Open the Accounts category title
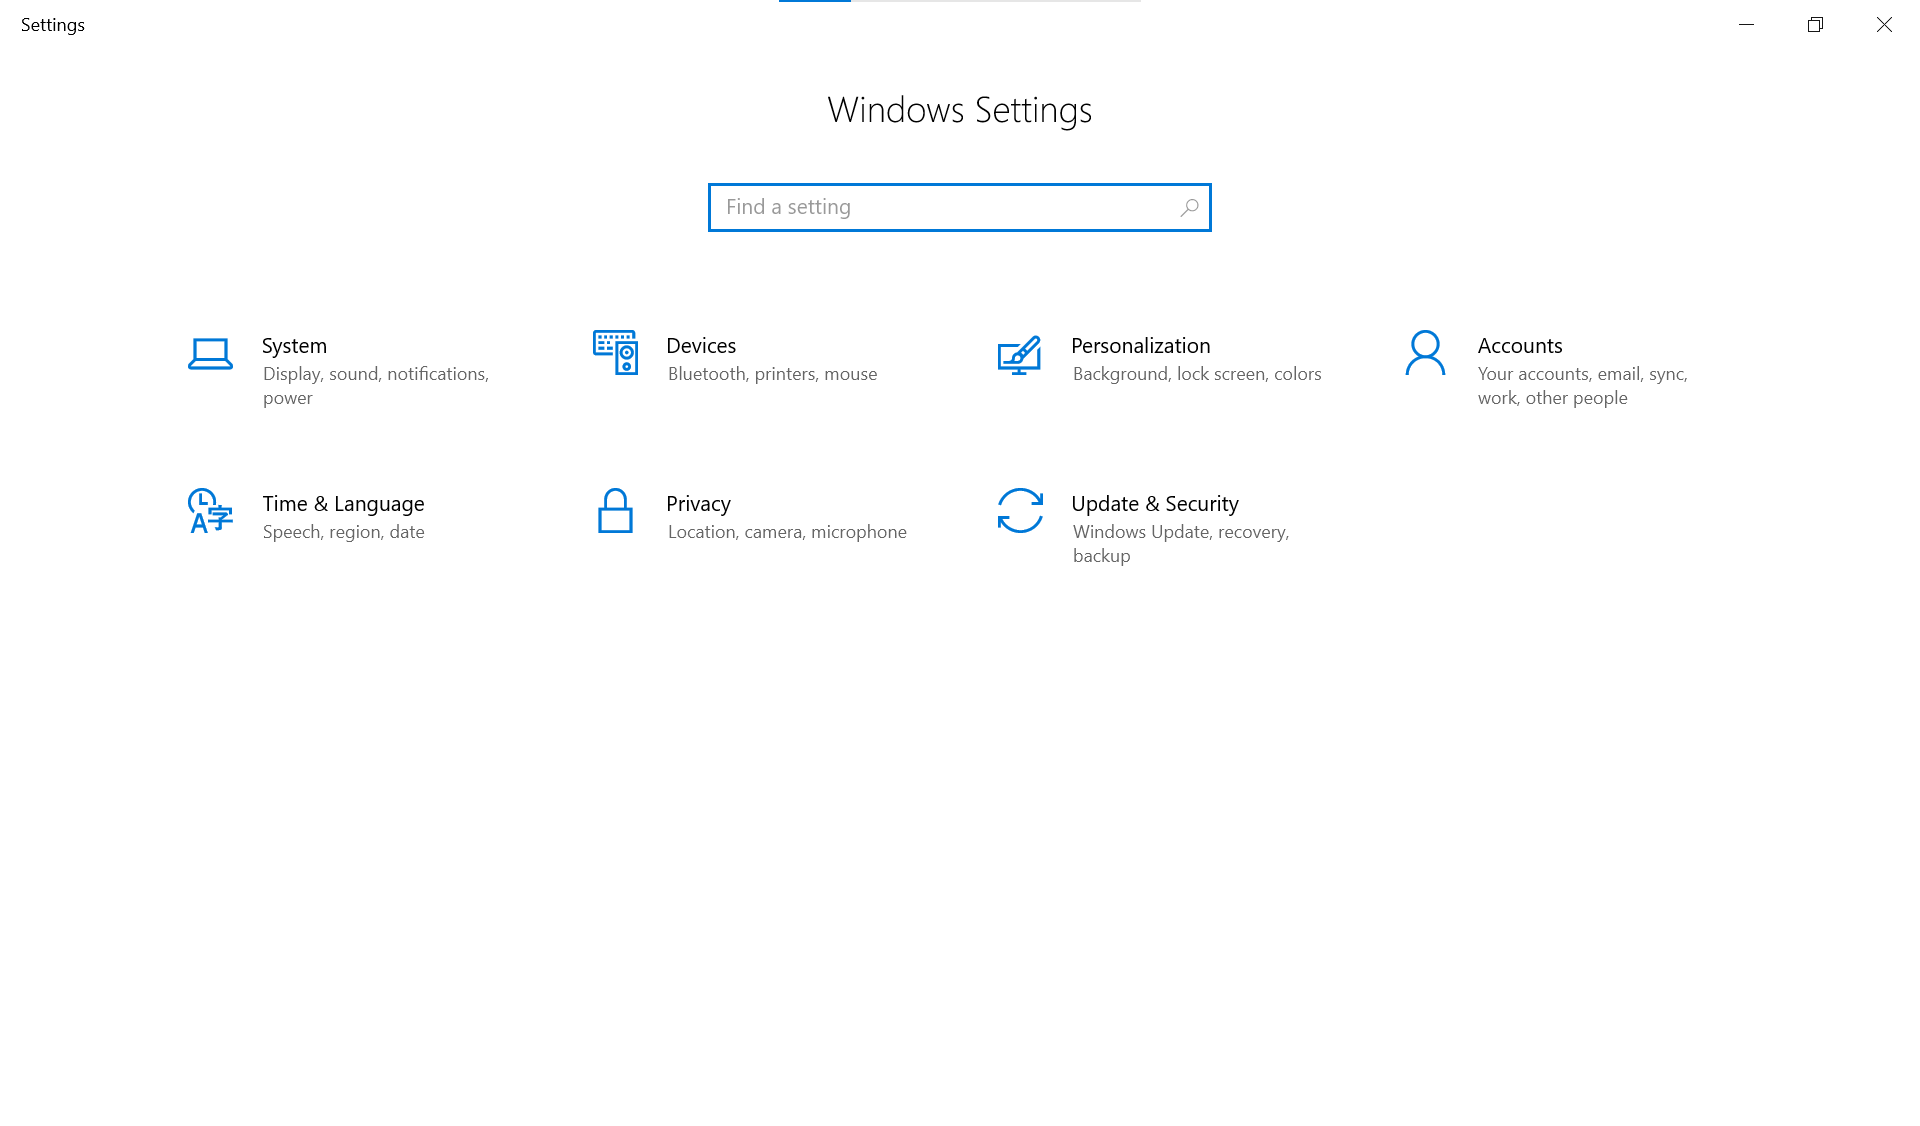This screenshot has width=1920, height=1126. click(1519, 346)
